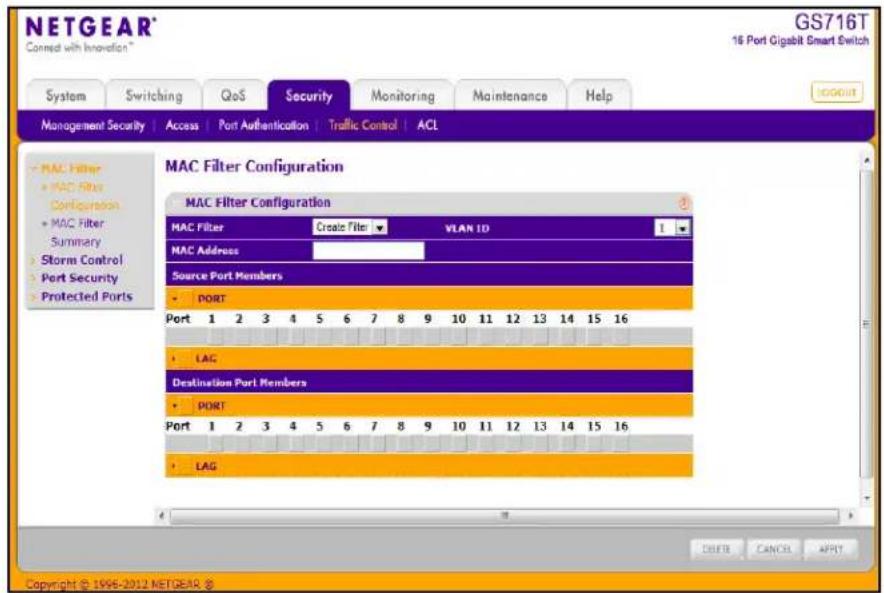
Task: Toggle source port 9 membership box
Action: [431, 337]
